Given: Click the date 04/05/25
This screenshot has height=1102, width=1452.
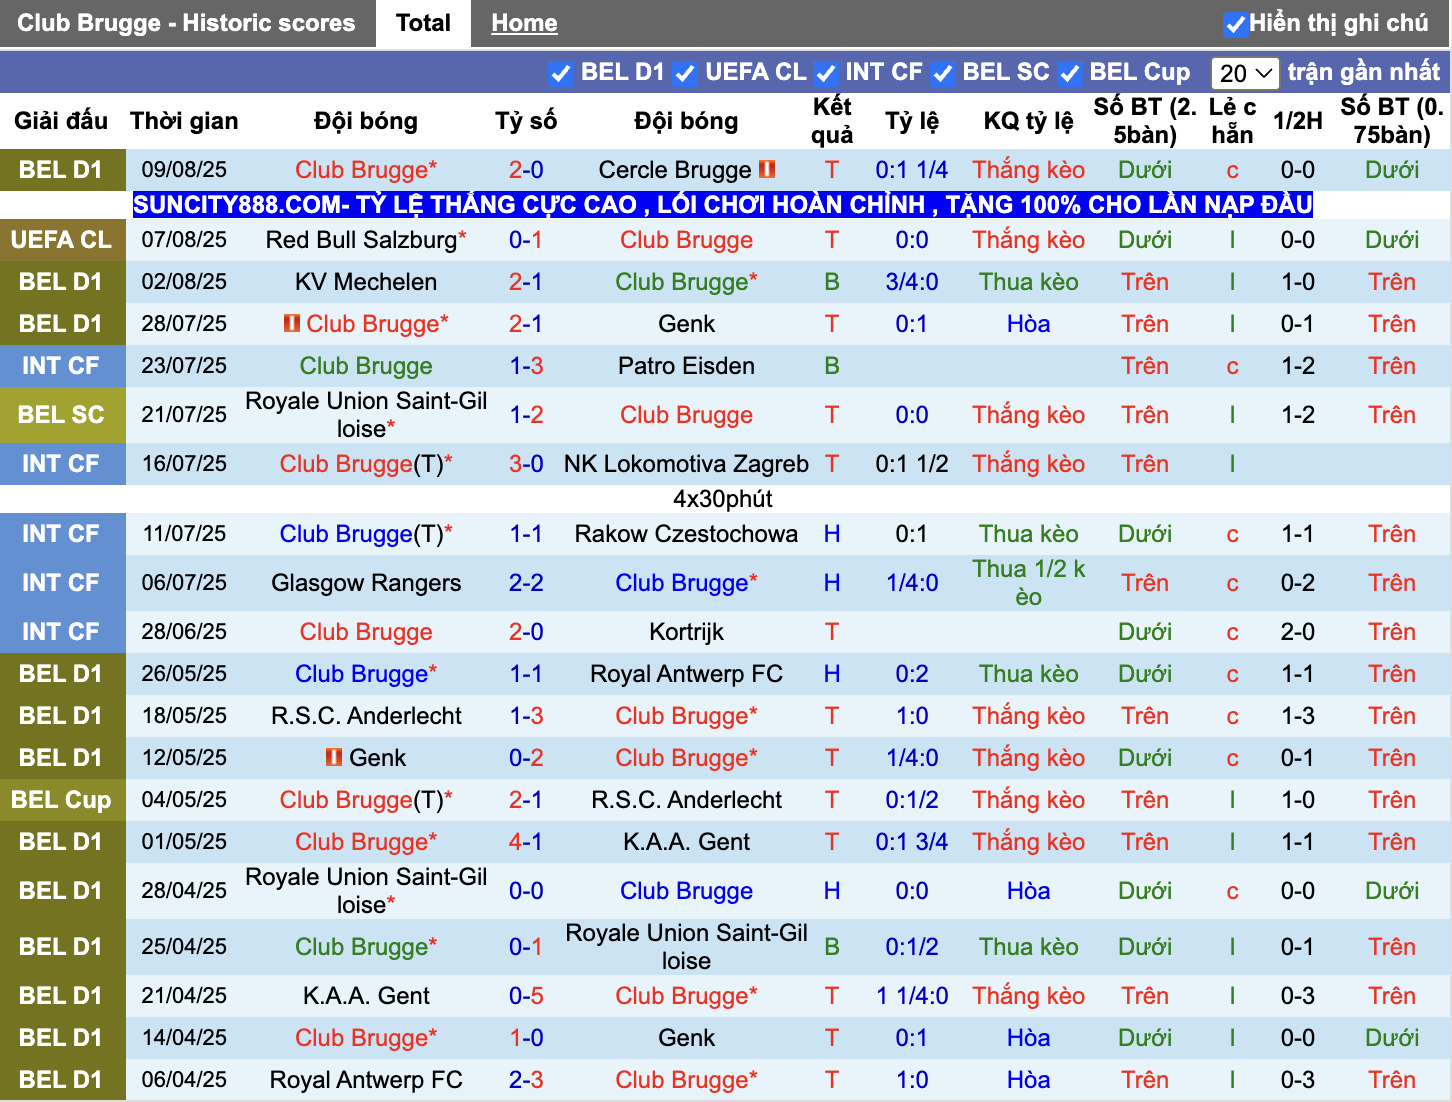Looking at the screenshot, I should coord(184,800).
